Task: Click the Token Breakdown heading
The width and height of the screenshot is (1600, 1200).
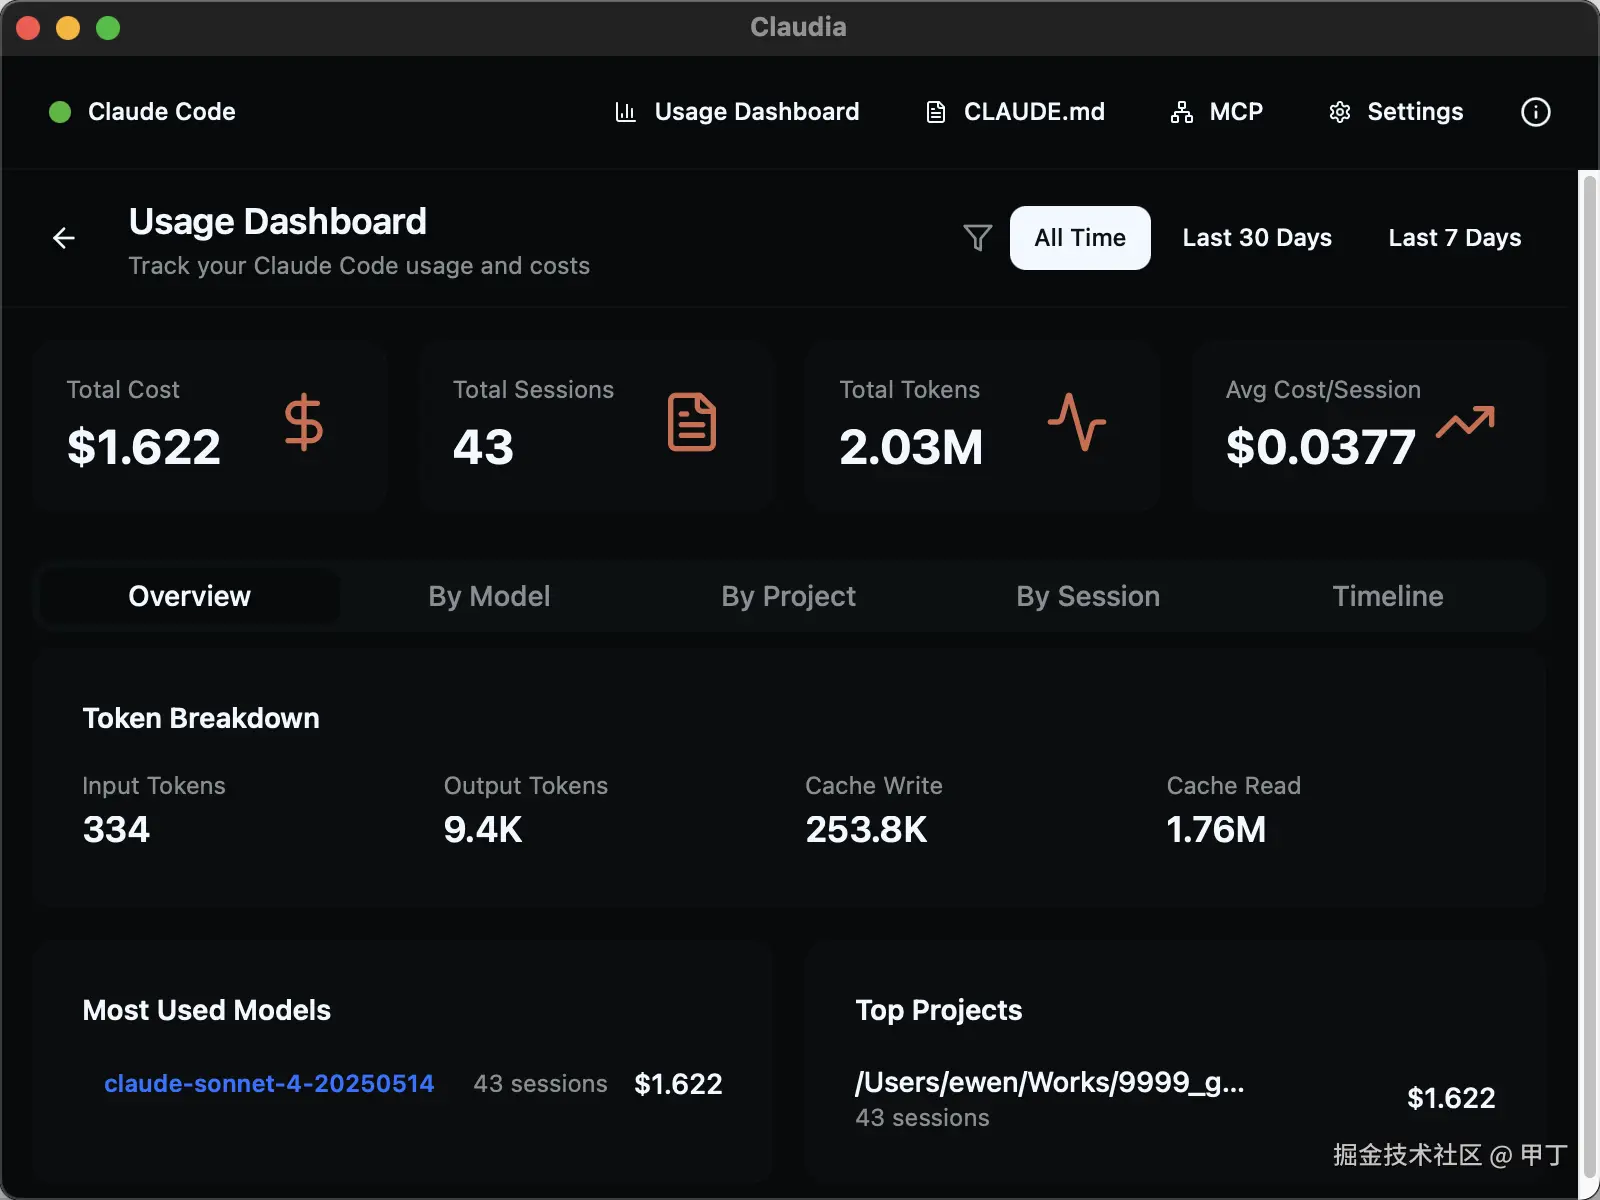Action: point(201,719)
